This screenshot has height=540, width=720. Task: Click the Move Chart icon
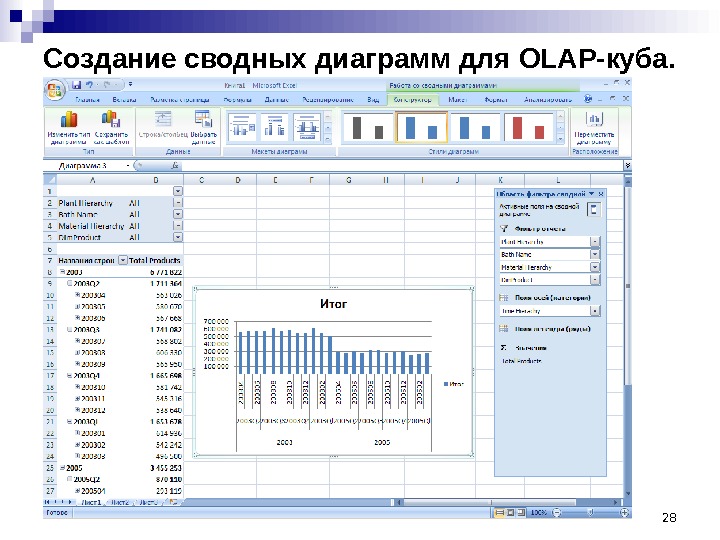(594, 119)
